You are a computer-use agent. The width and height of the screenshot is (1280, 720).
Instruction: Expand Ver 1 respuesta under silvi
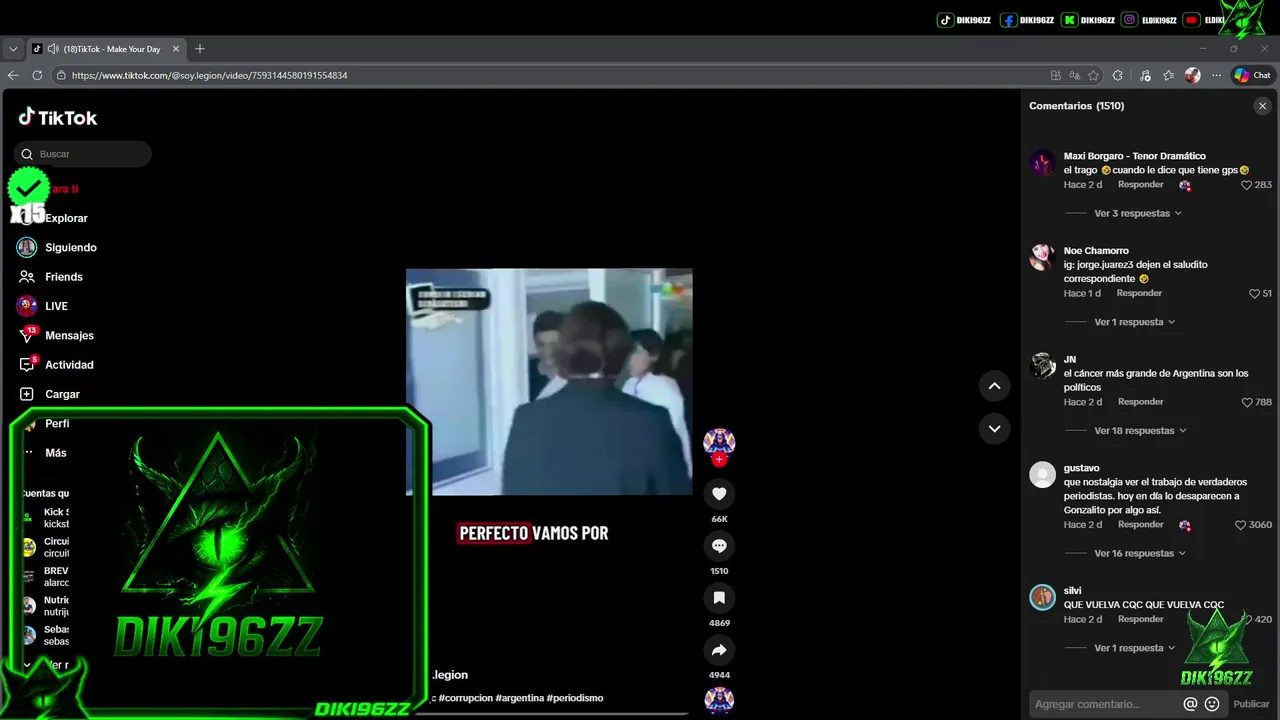[1135, 648]
